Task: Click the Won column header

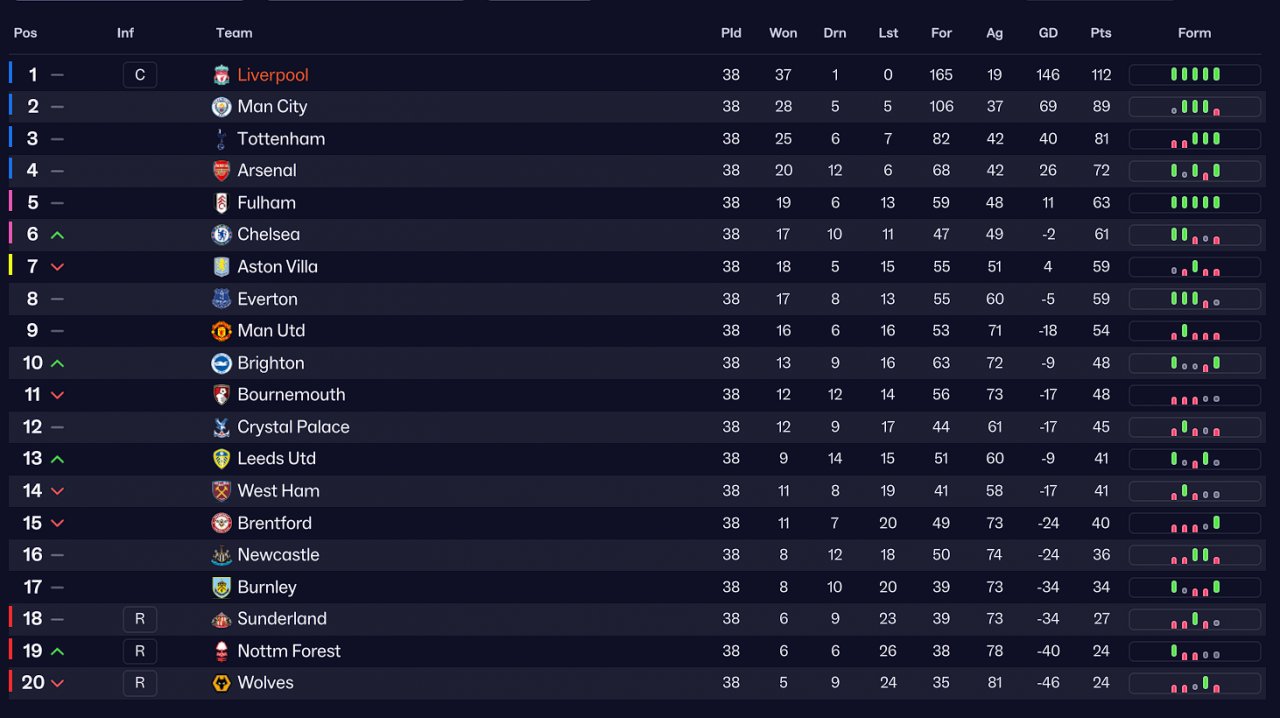Action: pos(783,33)
